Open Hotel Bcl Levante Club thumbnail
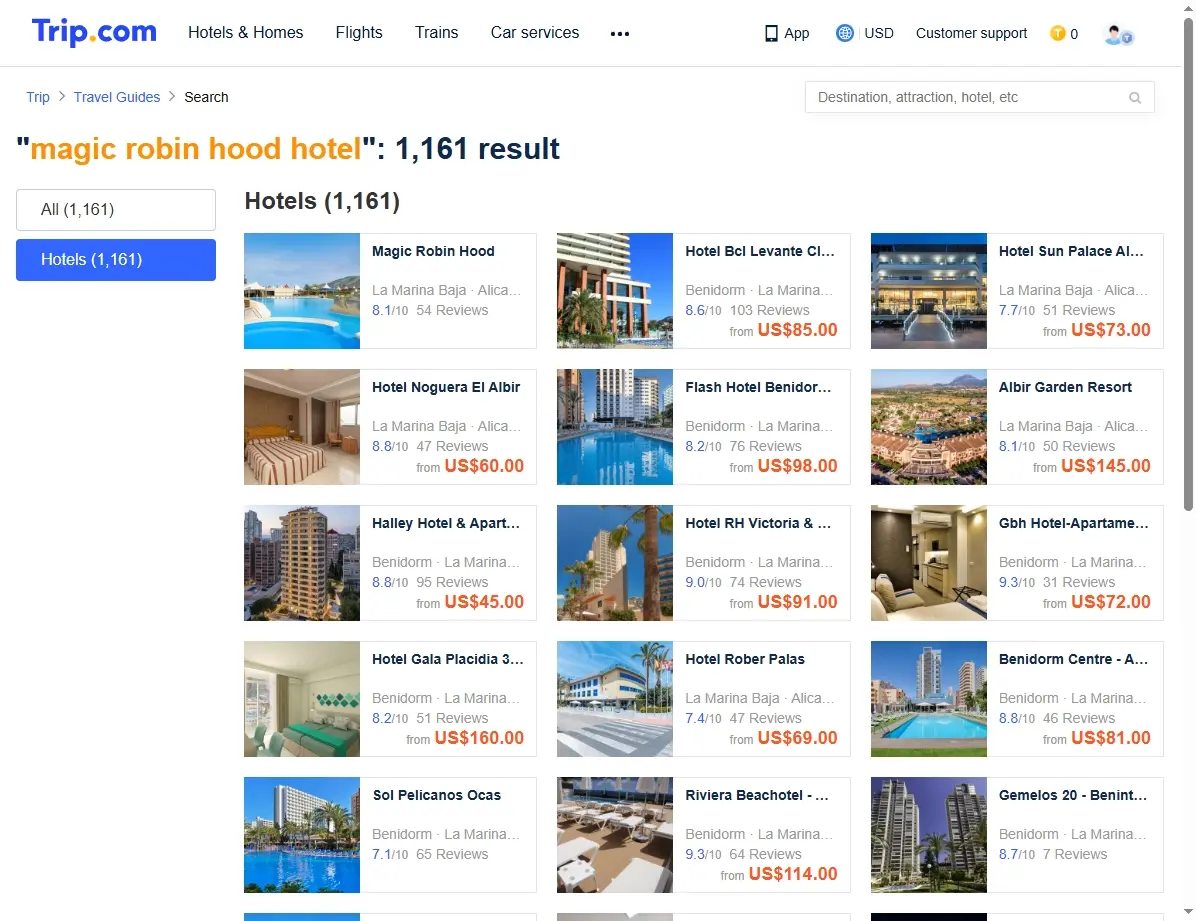 coord(615,291)
